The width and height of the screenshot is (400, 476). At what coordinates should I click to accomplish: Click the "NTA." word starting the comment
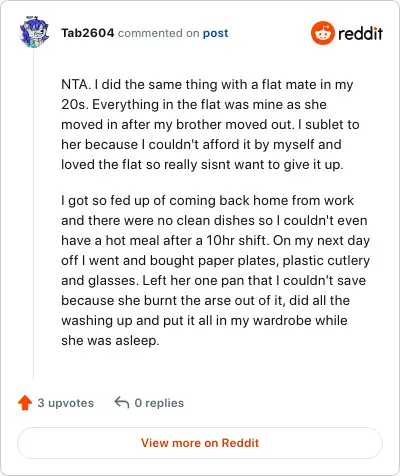76,84
